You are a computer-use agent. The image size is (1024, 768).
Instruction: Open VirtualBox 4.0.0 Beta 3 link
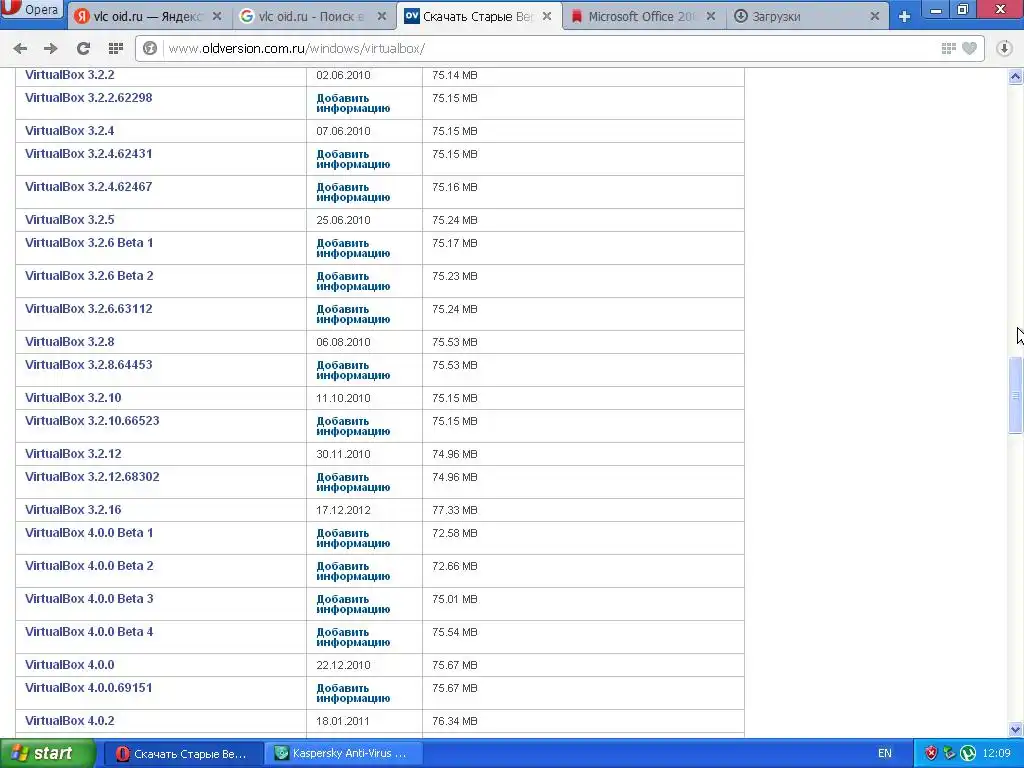pyautogui.click(x=89, y=599)
